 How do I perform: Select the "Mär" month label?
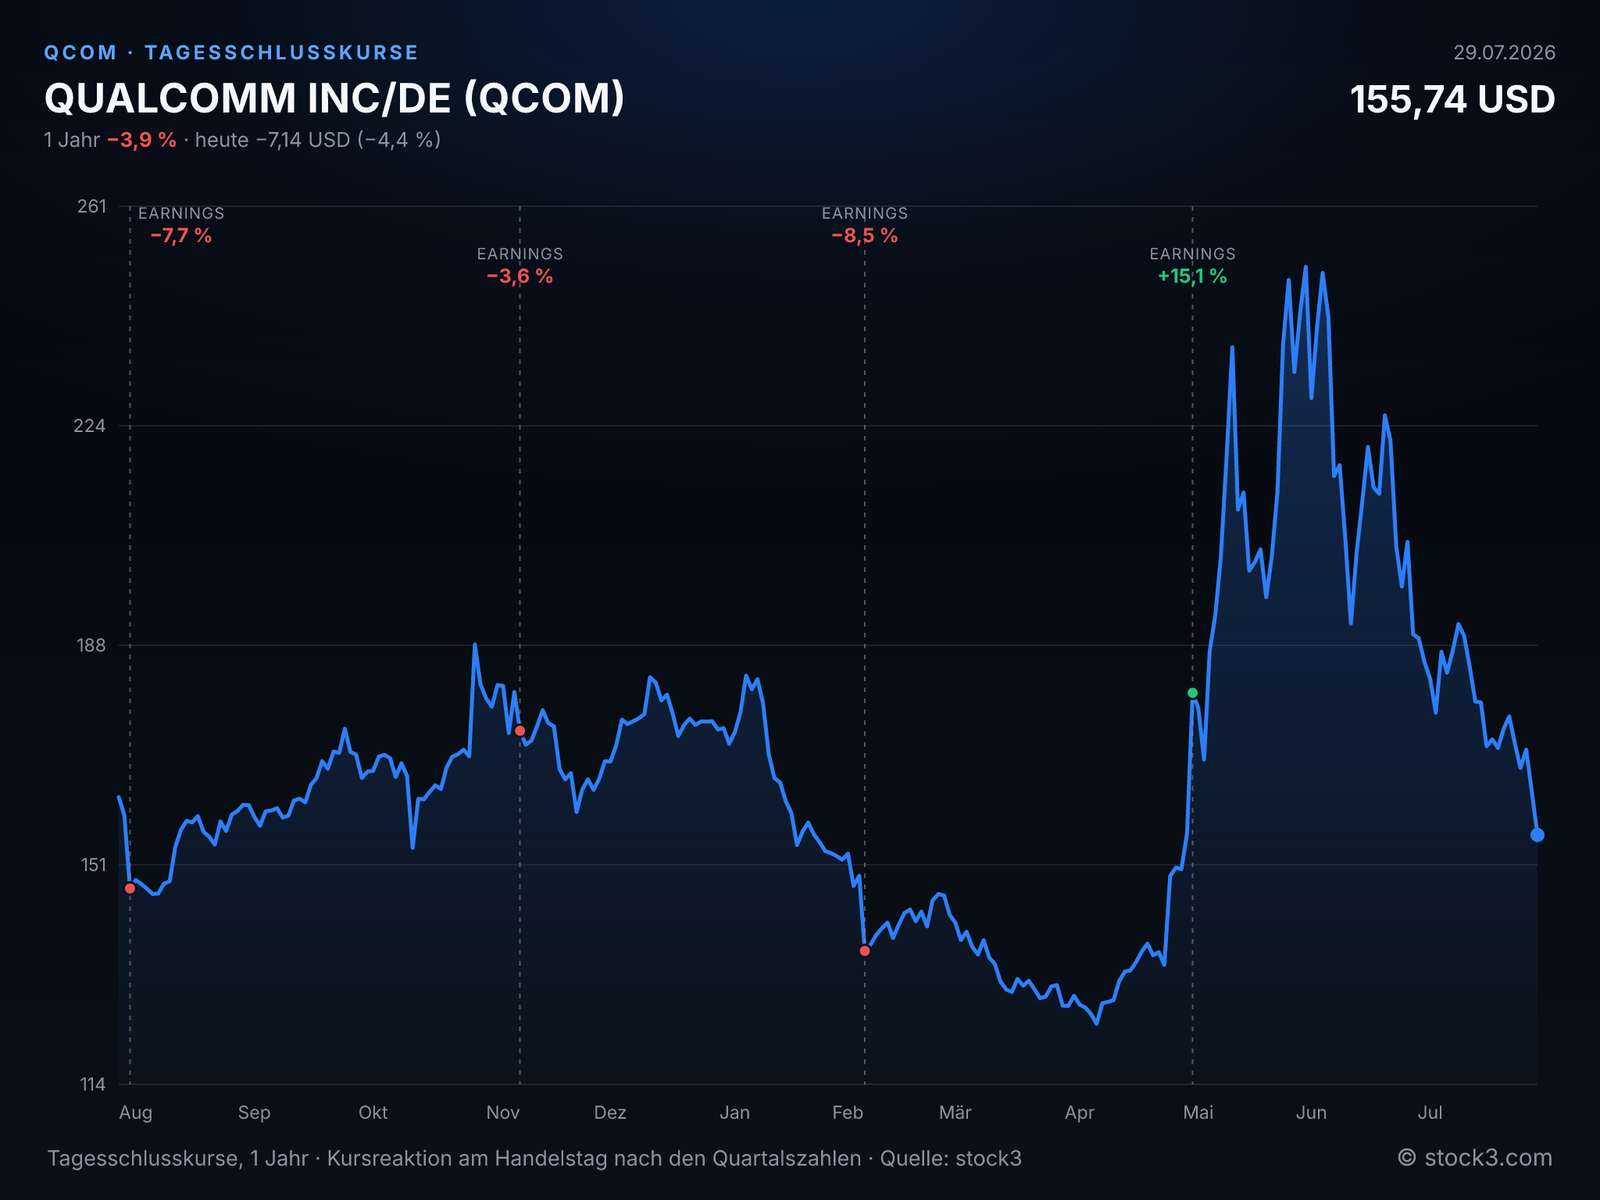pyautogui.click(x=955, y=1113)
